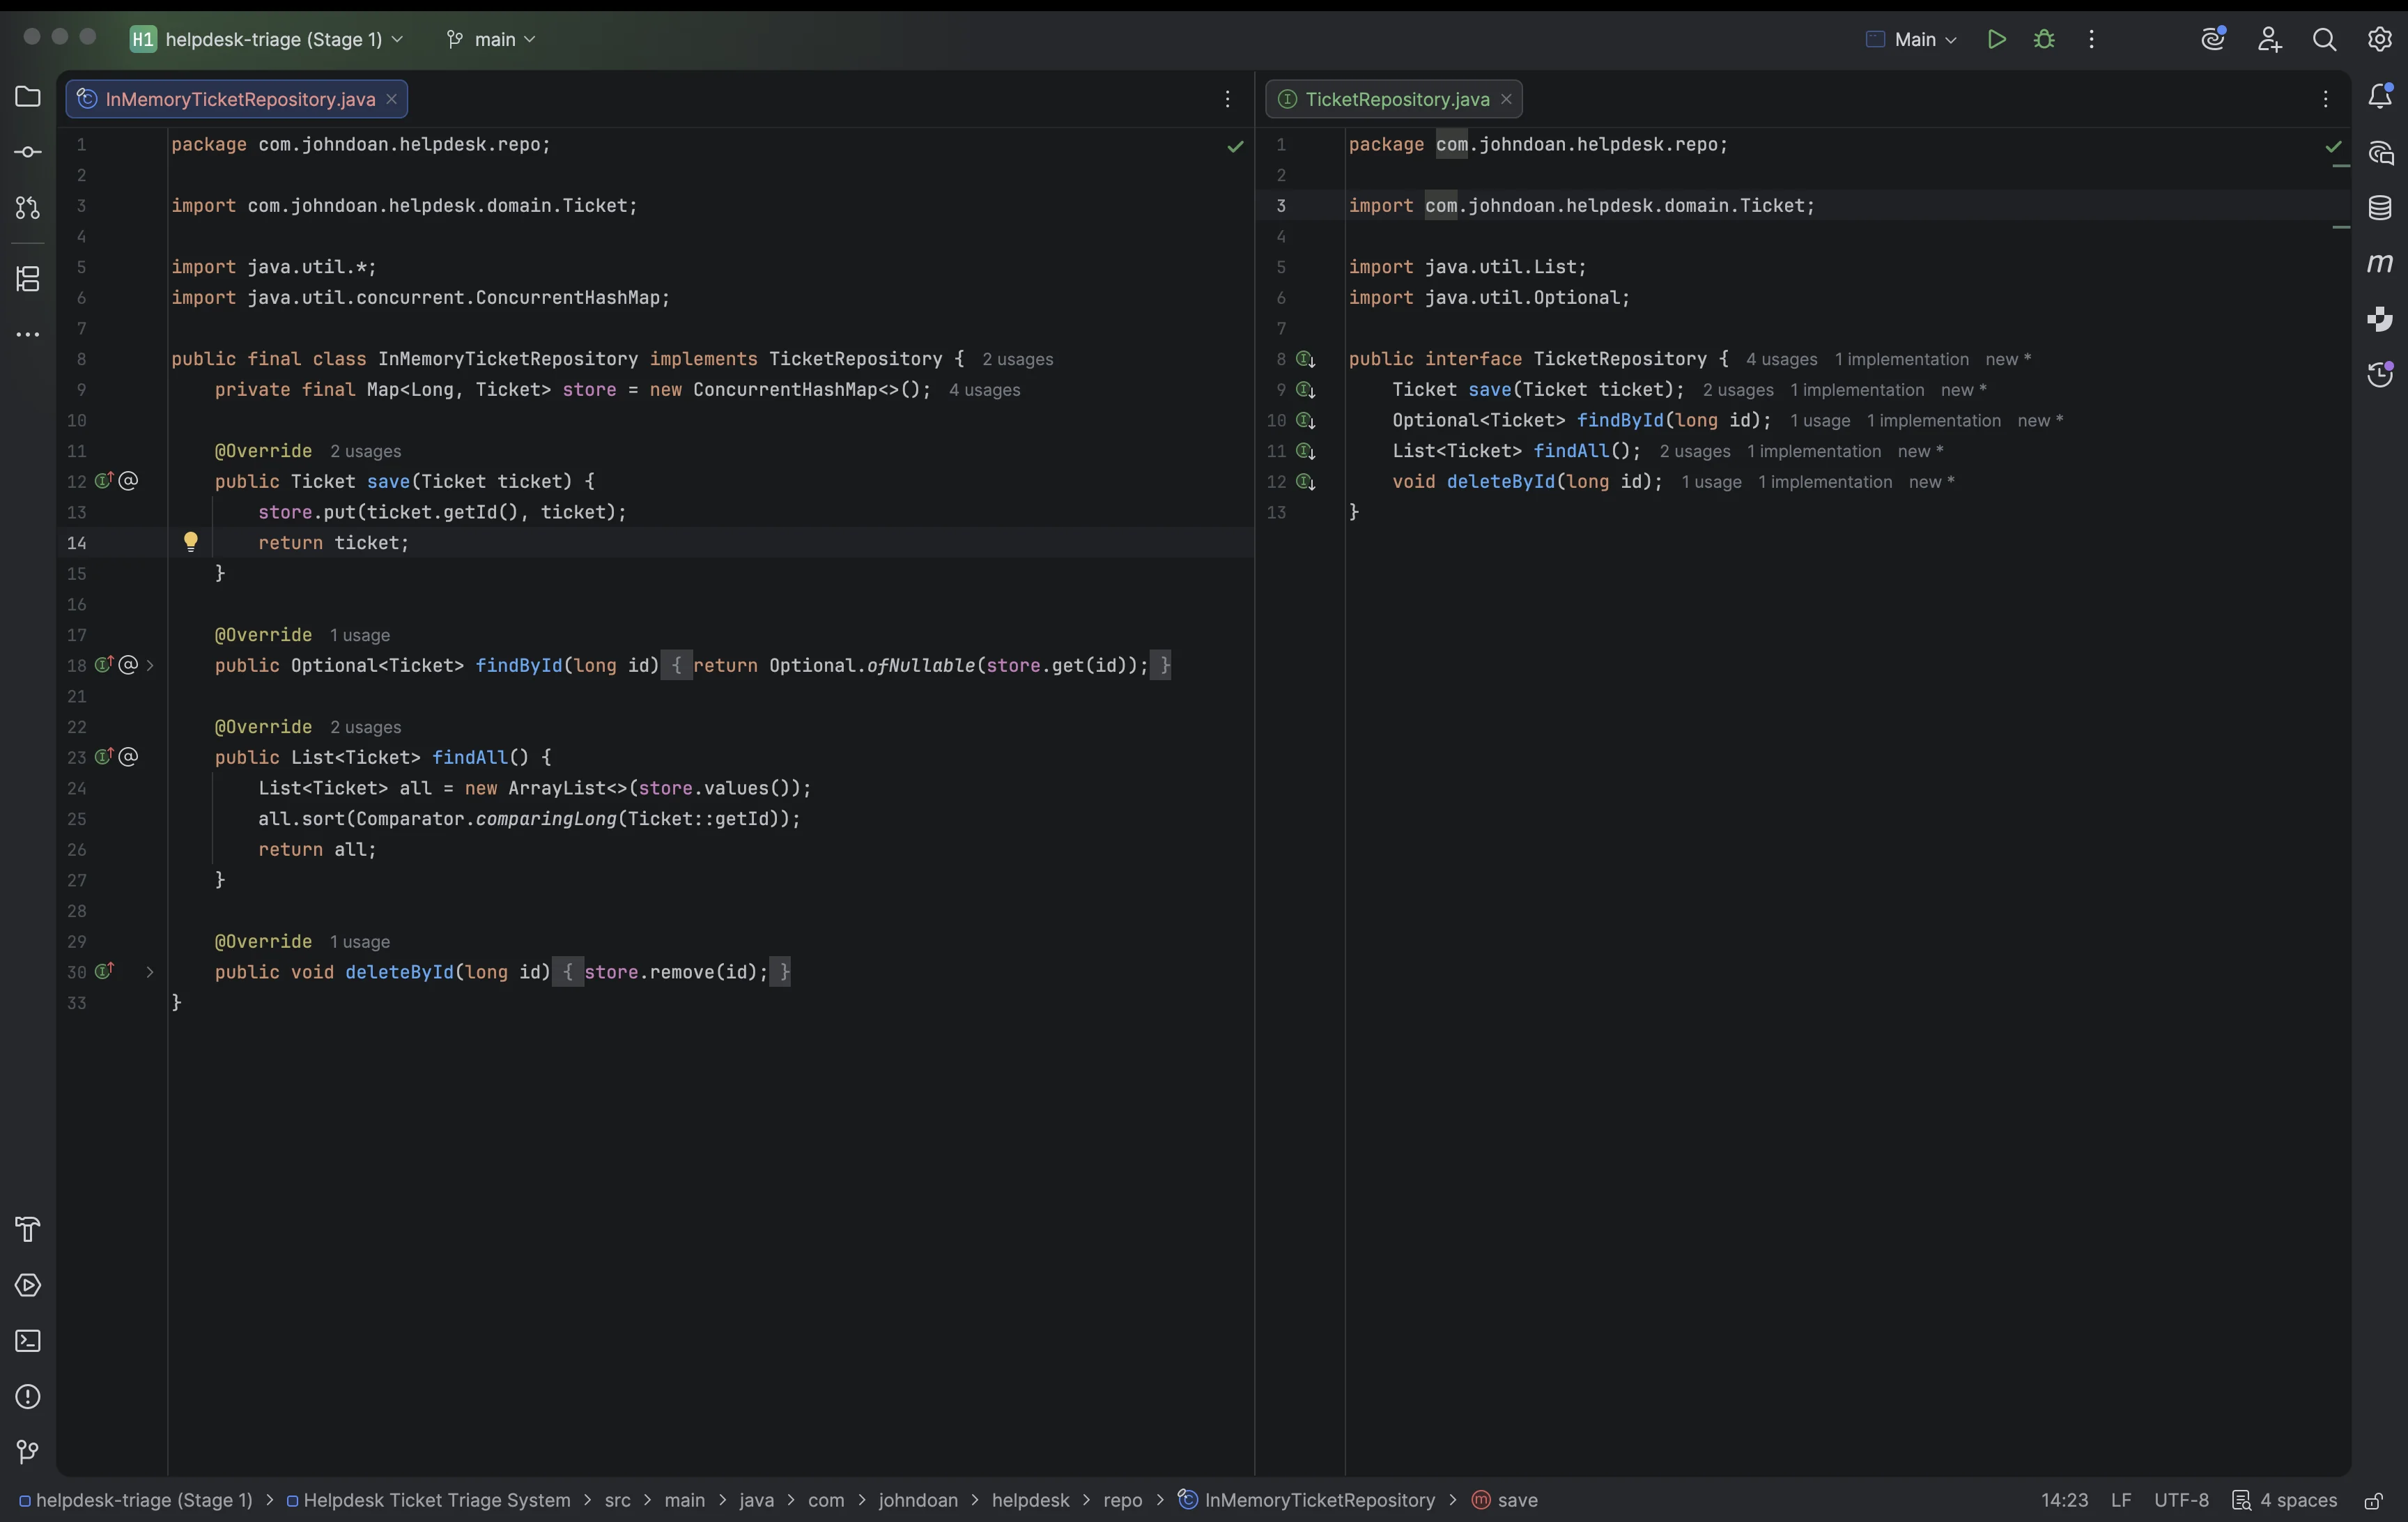This screenshot has width=2408, height=1522.
Task: Open the Maven tool window
Action: pyautogui.click(x=2380, y=263)
